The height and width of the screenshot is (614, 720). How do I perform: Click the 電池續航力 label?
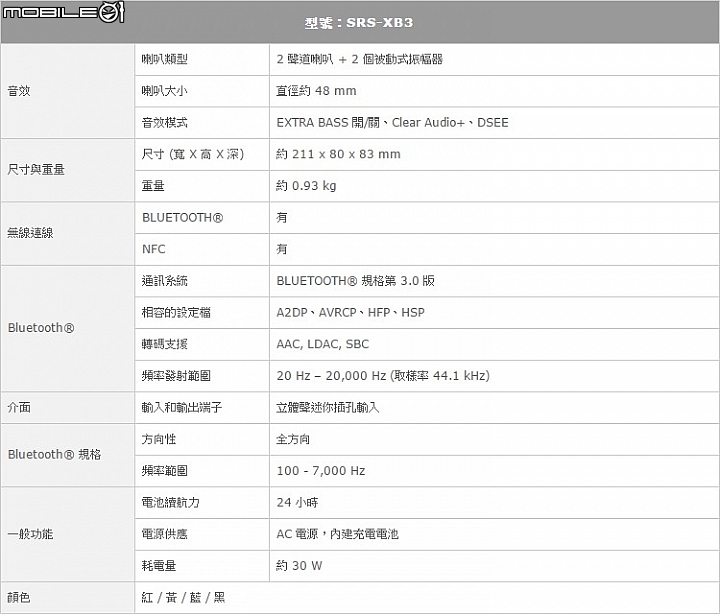170,503
